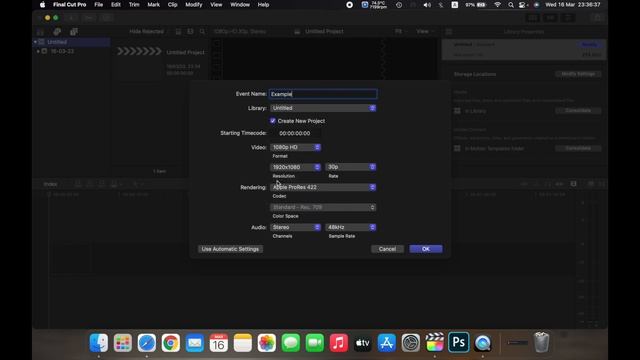Viewport: 640px width, 360px height.
Task: Select the Untitled library in sidebar
Action: point(72,42)
